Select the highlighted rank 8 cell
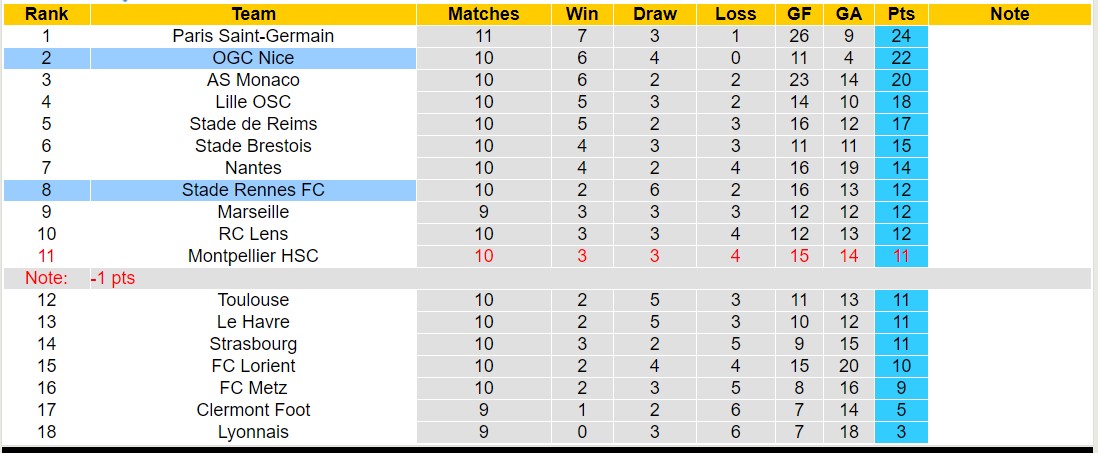Viewport: 1098px width, 453px height. [46, 190]
